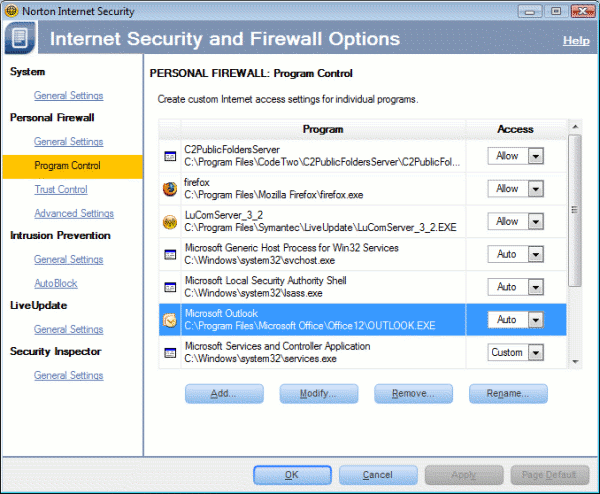This screenshot has width=600, height=494.
Task: Open the Trust Control page
Action: coord(61,189)
